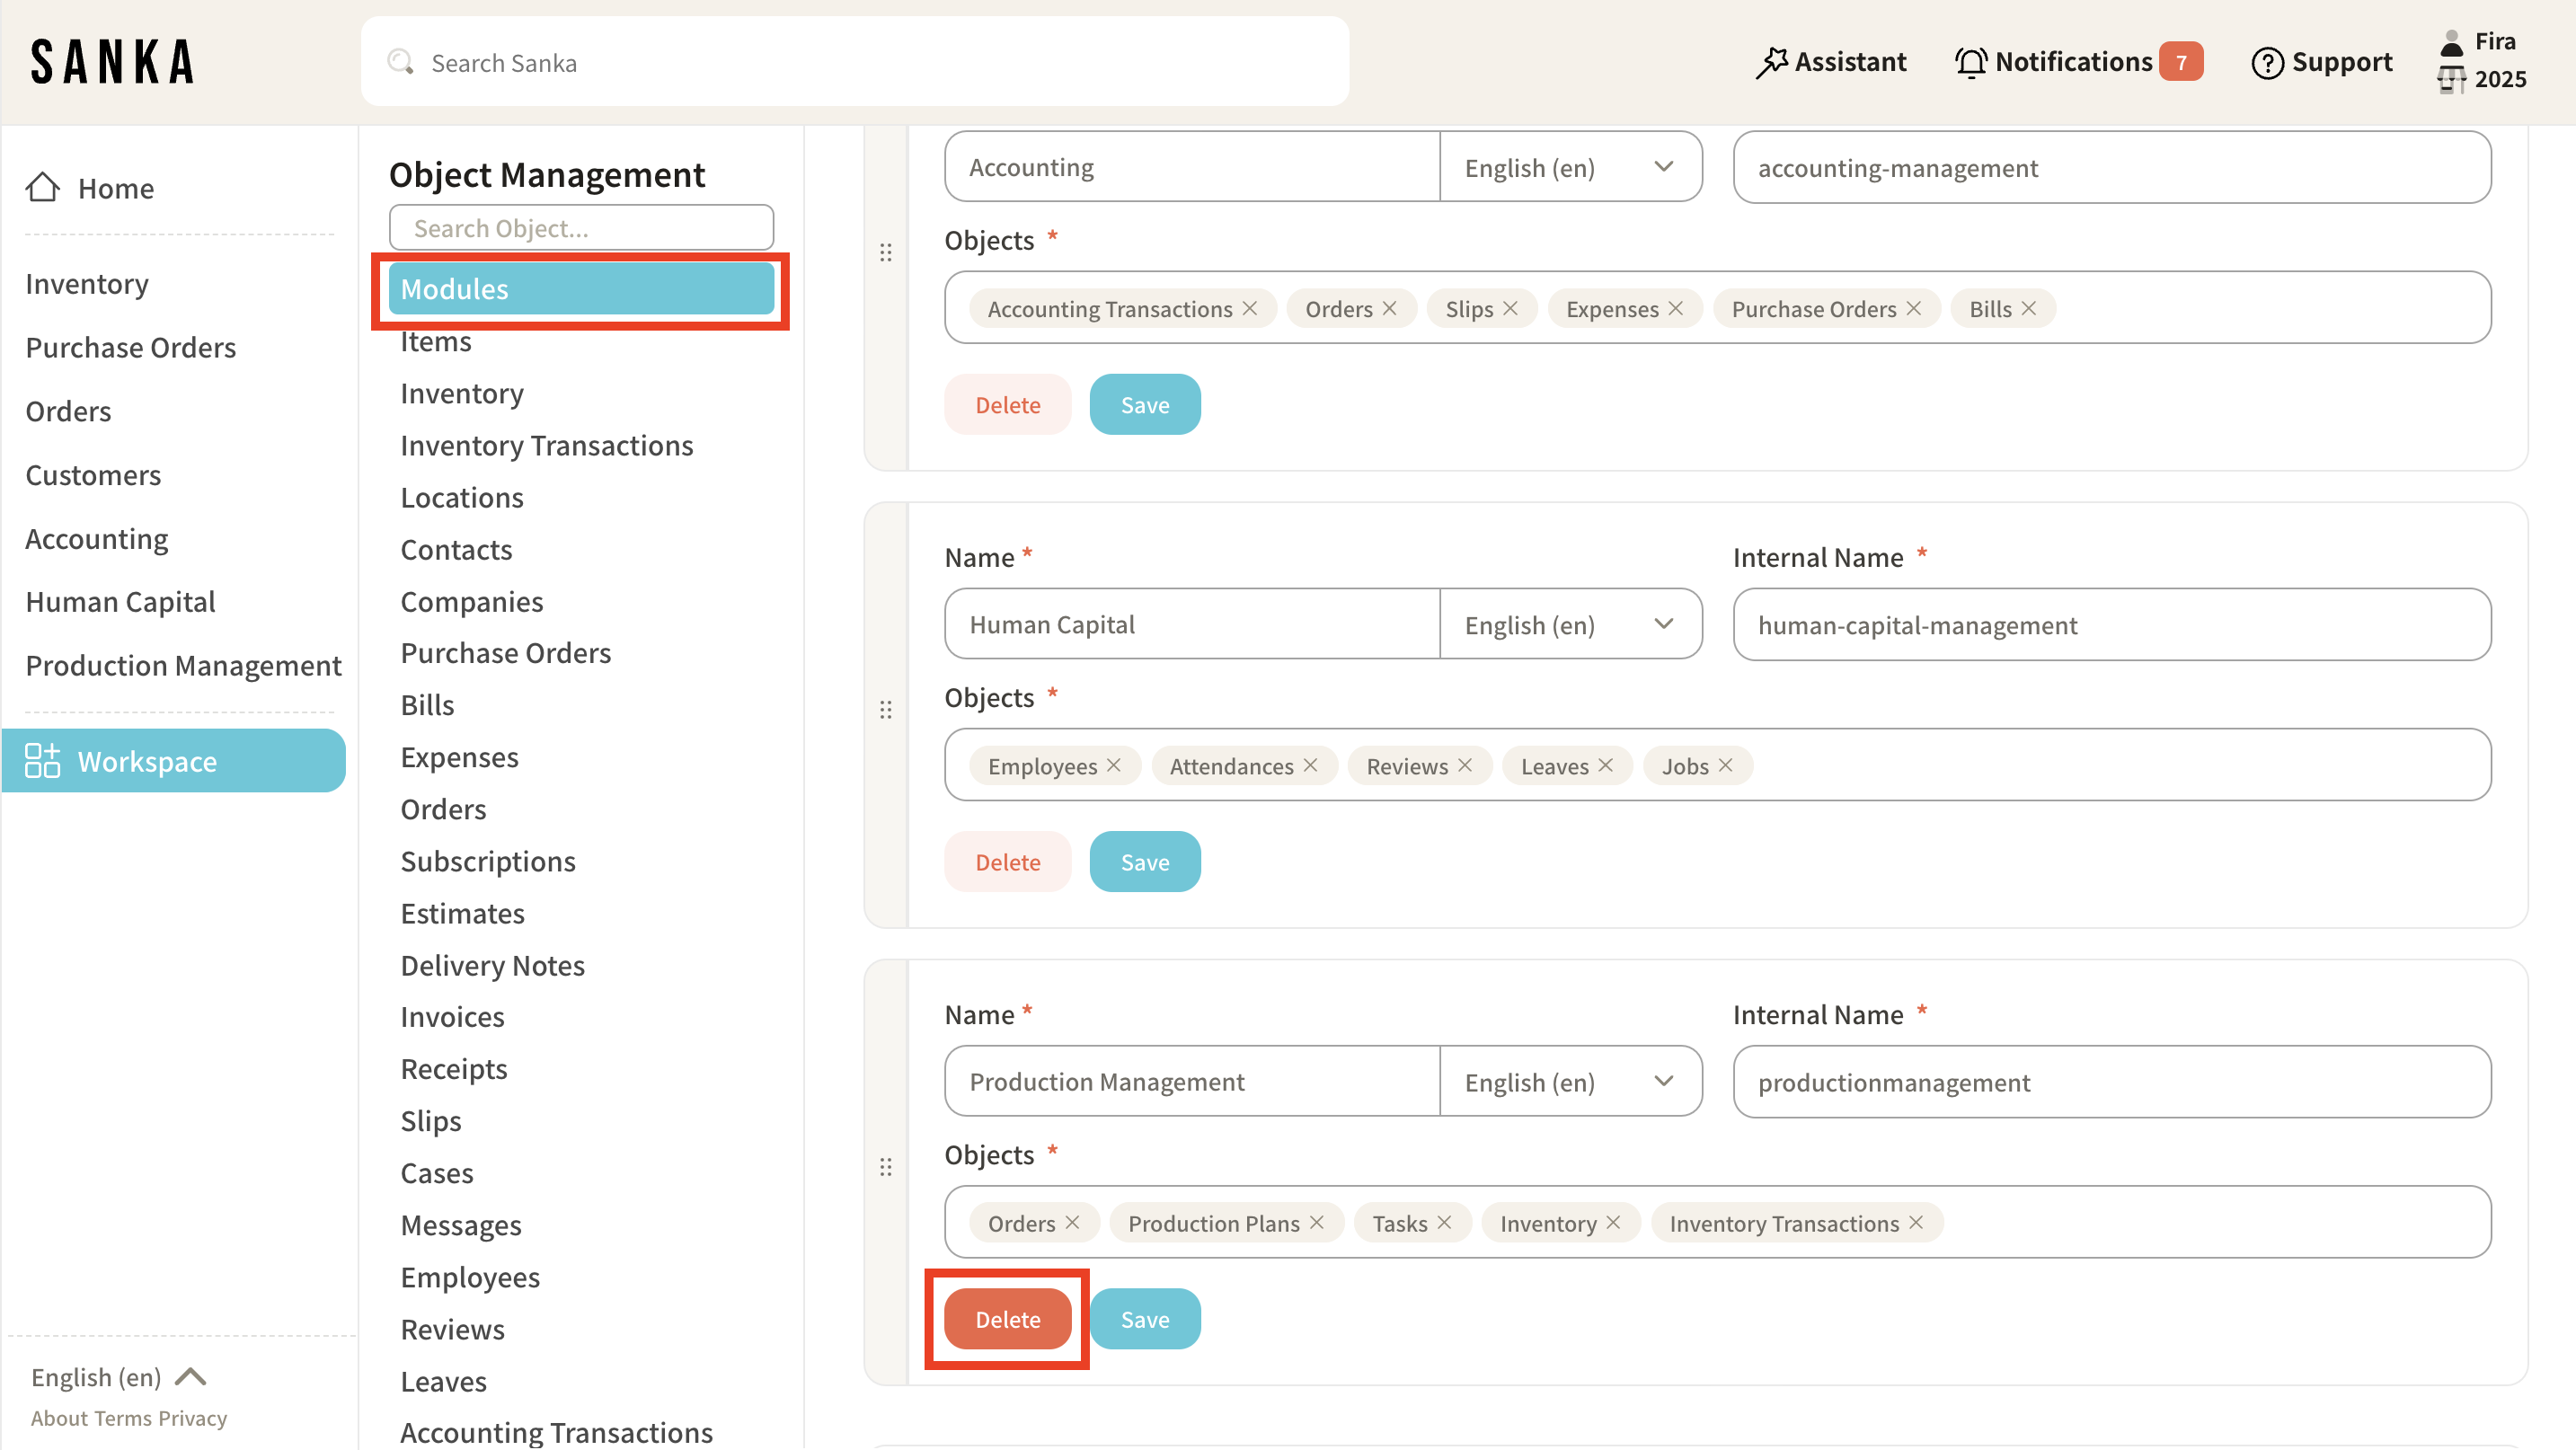The image size is (2576, 1450).
Task: Open the Assistant wand icon
Action: coord(1771,62)
